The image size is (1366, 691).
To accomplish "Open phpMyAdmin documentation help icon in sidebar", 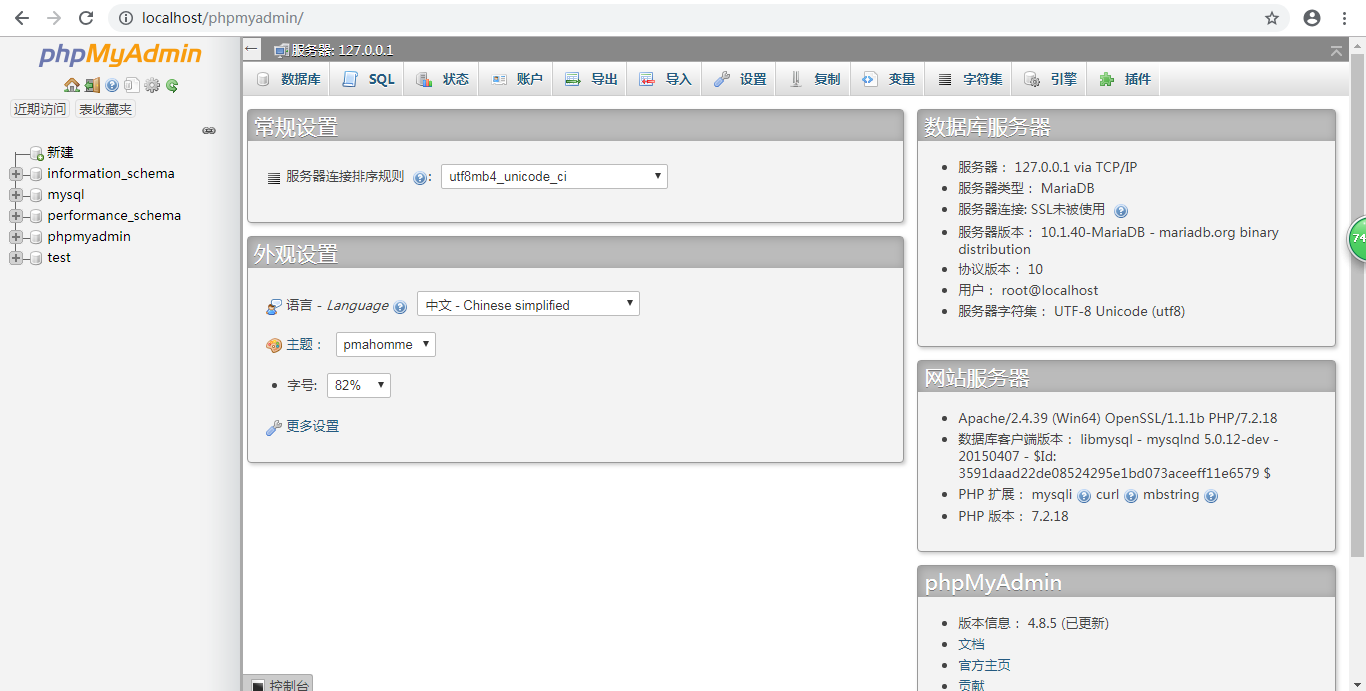I will 112,86.
